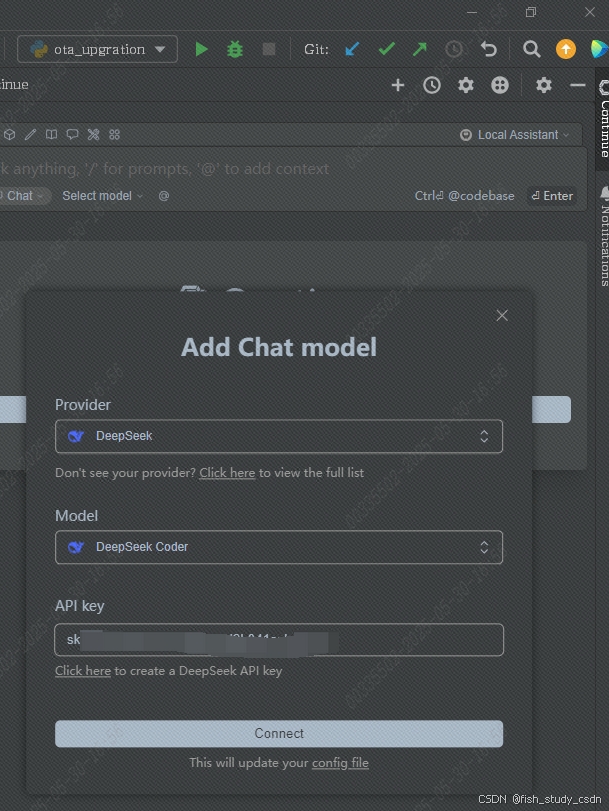Open Continue side tab

click(x=604, y=119)
